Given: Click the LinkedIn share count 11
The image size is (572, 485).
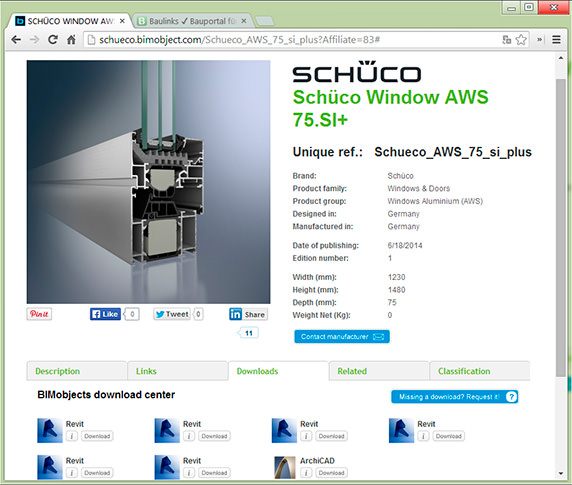Looking at the screenshot, I should (x=248, y=333).
